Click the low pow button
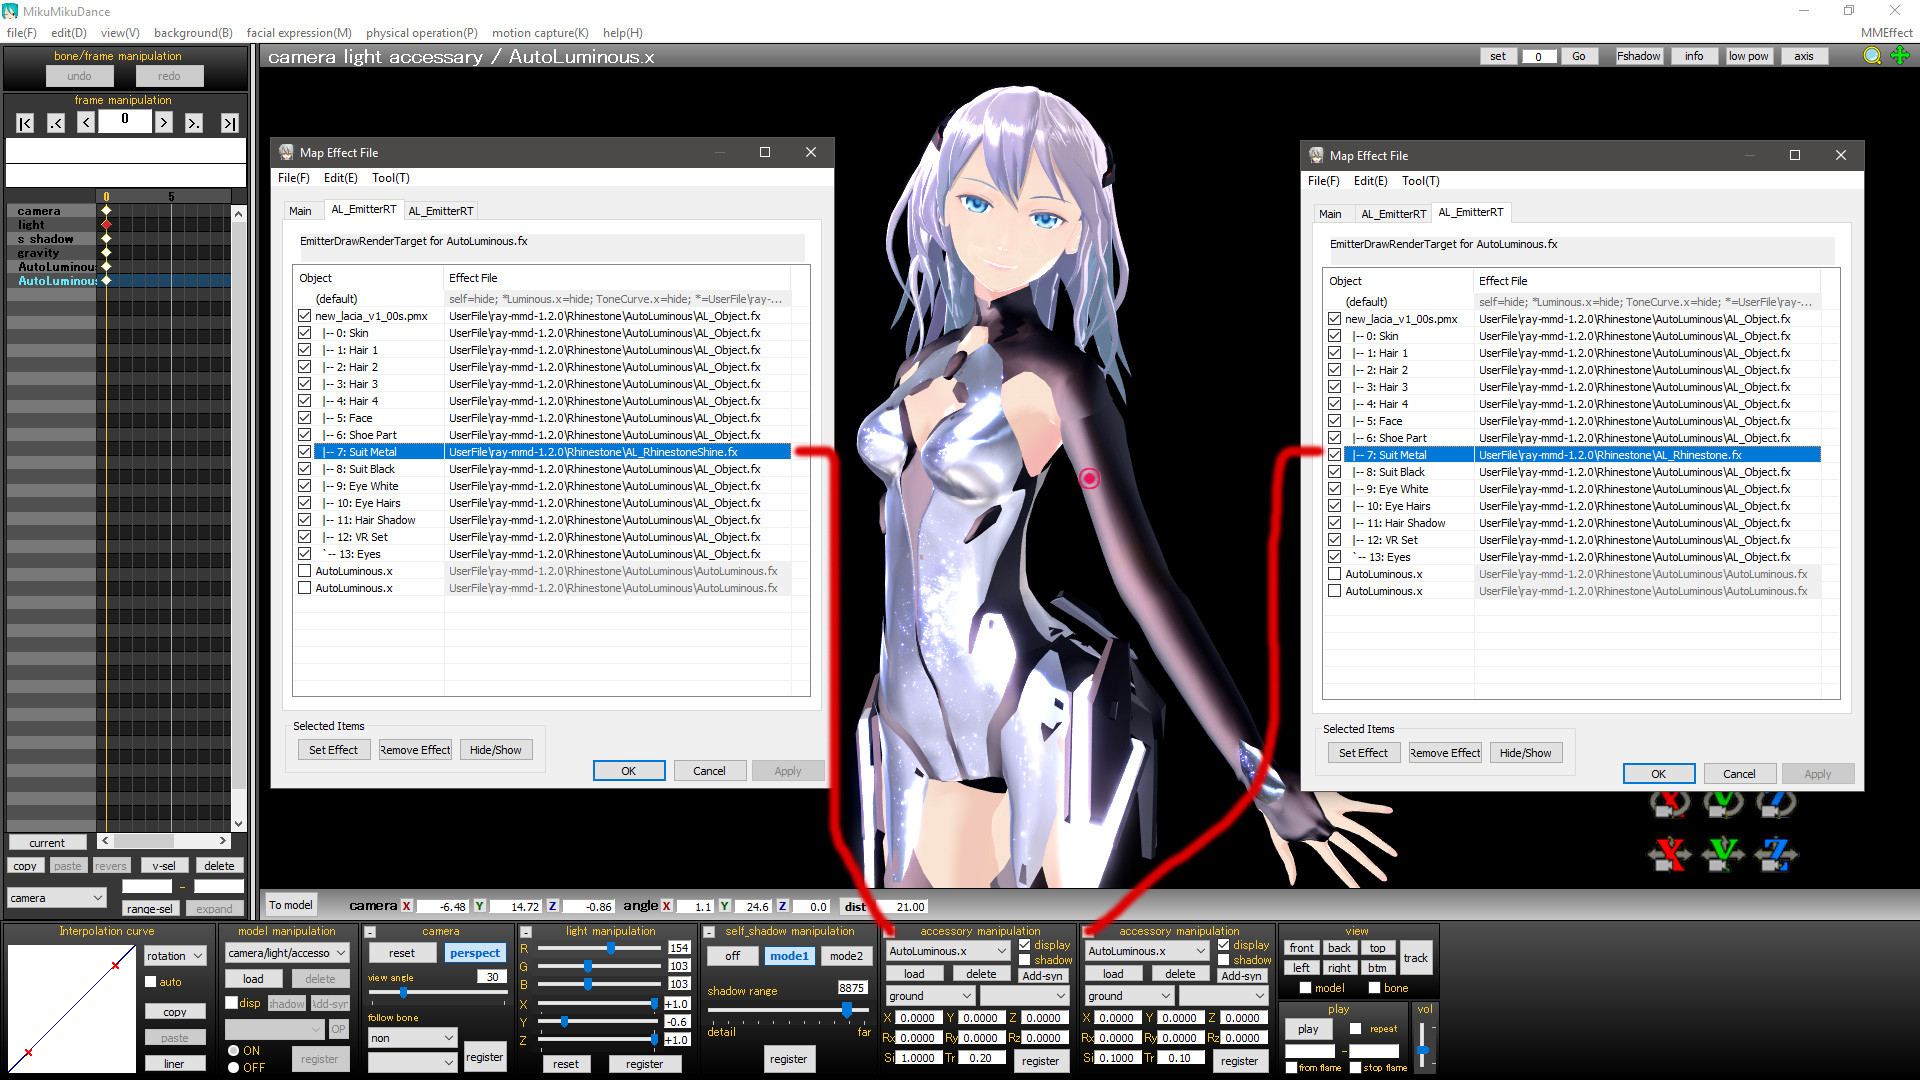This screenshot has height=1080, width=1920. 1748,56
